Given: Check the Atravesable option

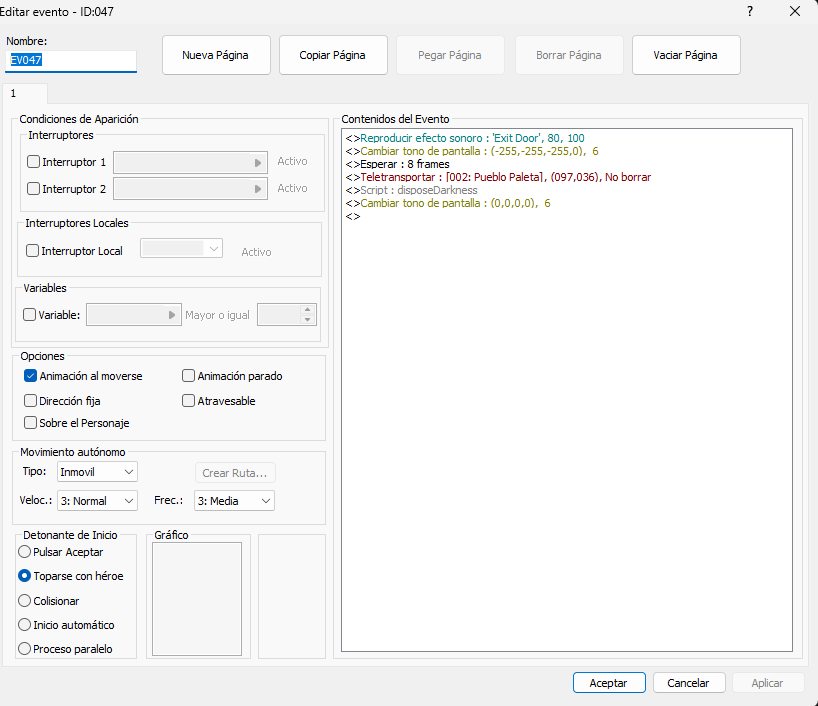Looking at the screenshot, I should coord(189,401).
